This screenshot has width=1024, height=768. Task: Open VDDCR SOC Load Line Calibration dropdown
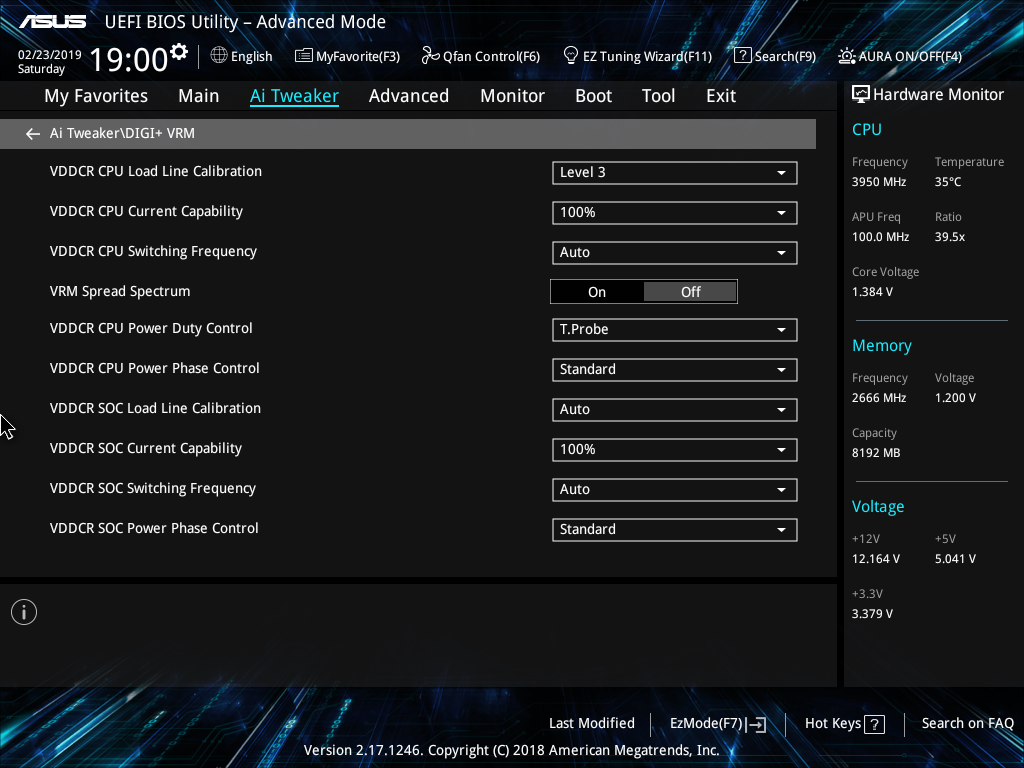coord(675,409)
